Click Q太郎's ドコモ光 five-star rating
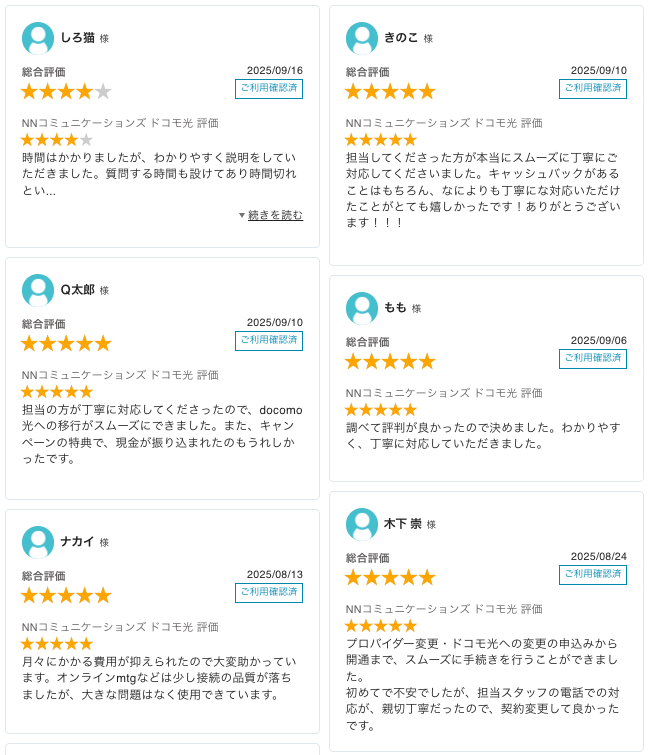The height and width of the screenshot is (755, 649). [x=56, y=392]
